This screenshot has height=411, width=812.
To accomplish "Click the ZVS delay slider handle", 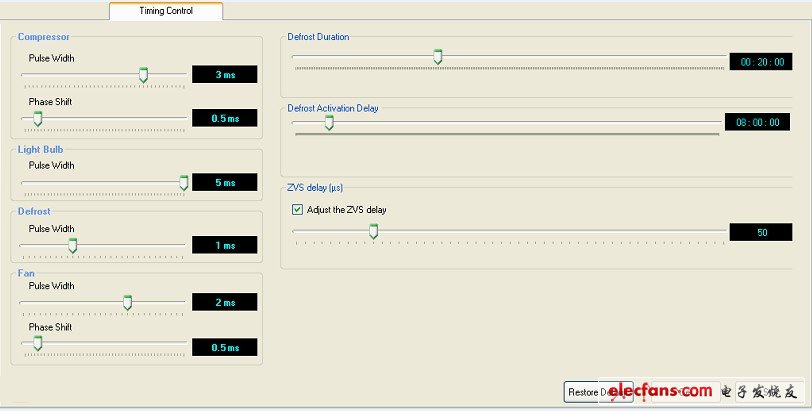I will (373, 231).
